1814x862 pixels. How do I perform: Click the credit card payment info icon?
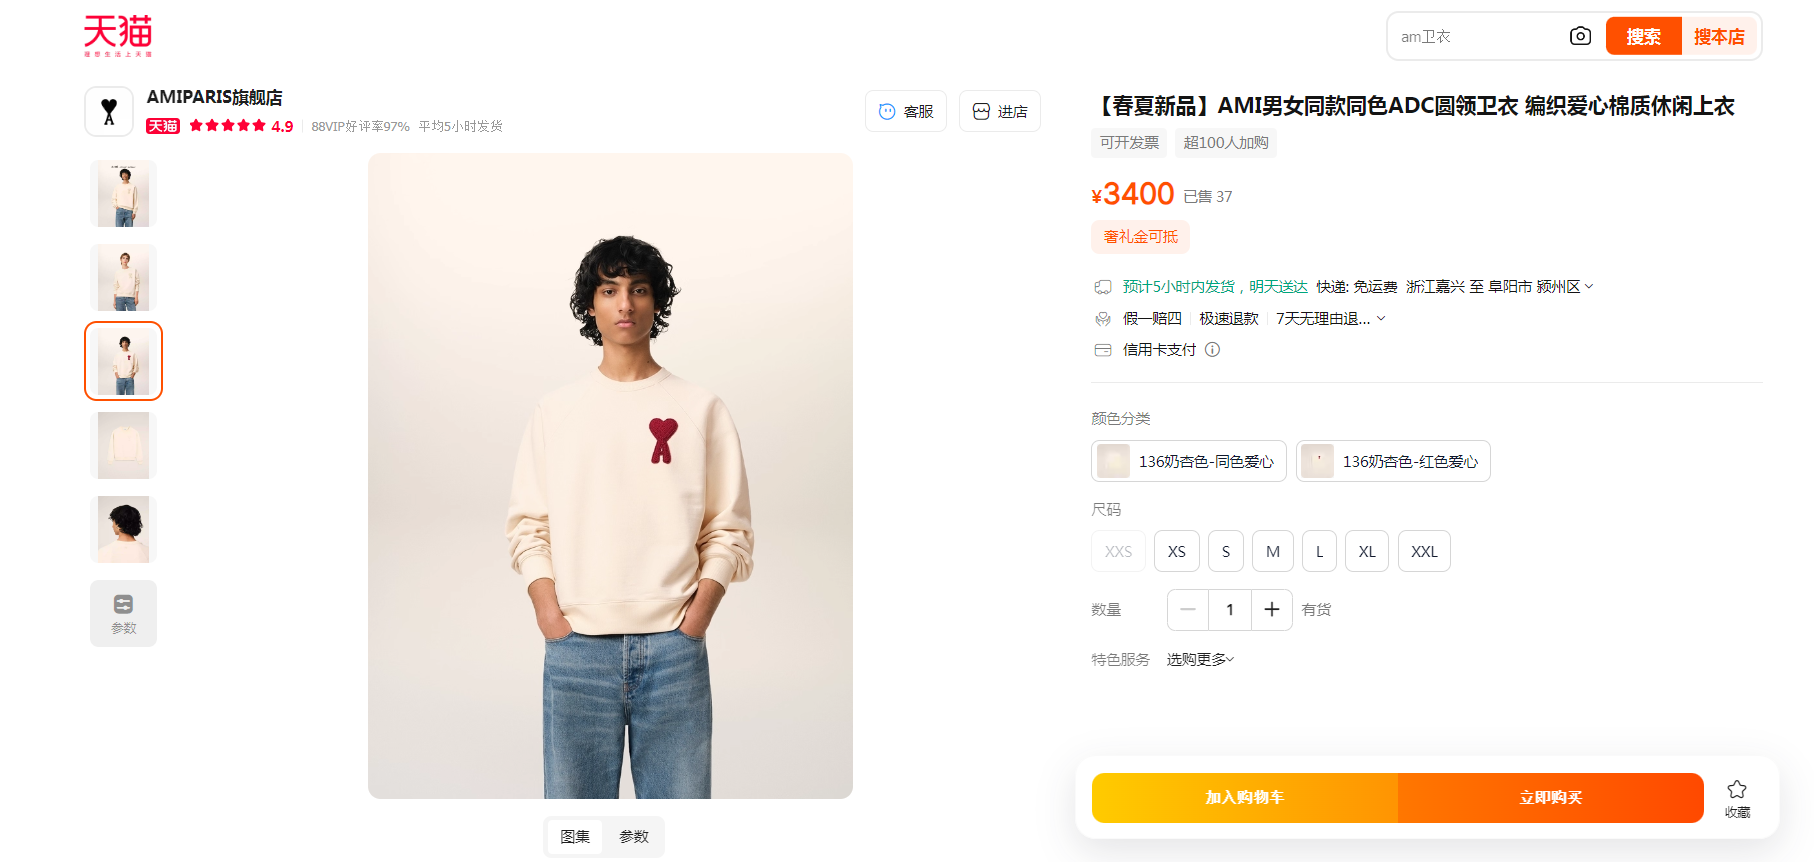1213,350
